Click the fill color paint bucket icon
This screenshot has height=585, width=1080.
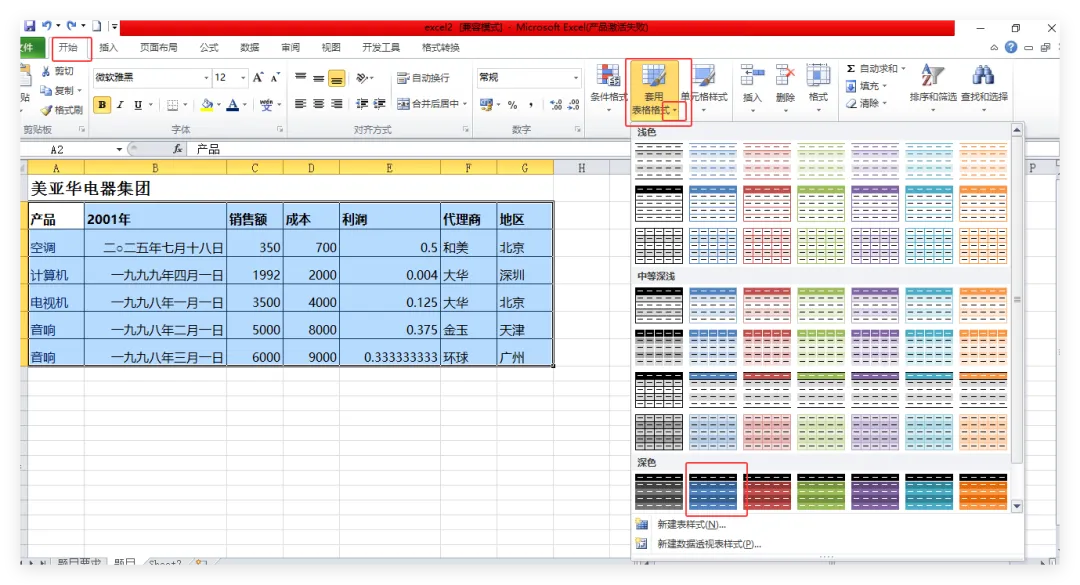(x=206, y=105)
